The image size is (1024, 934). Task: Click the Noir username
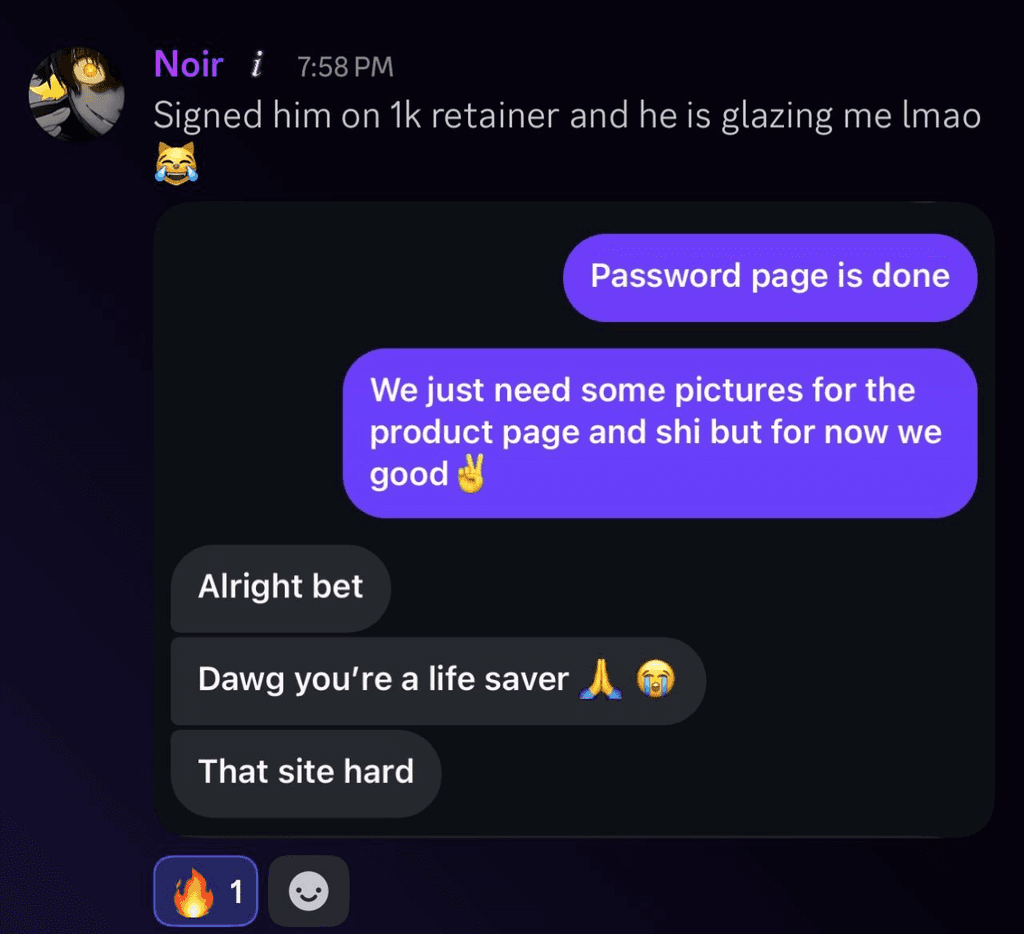(189, 64)
